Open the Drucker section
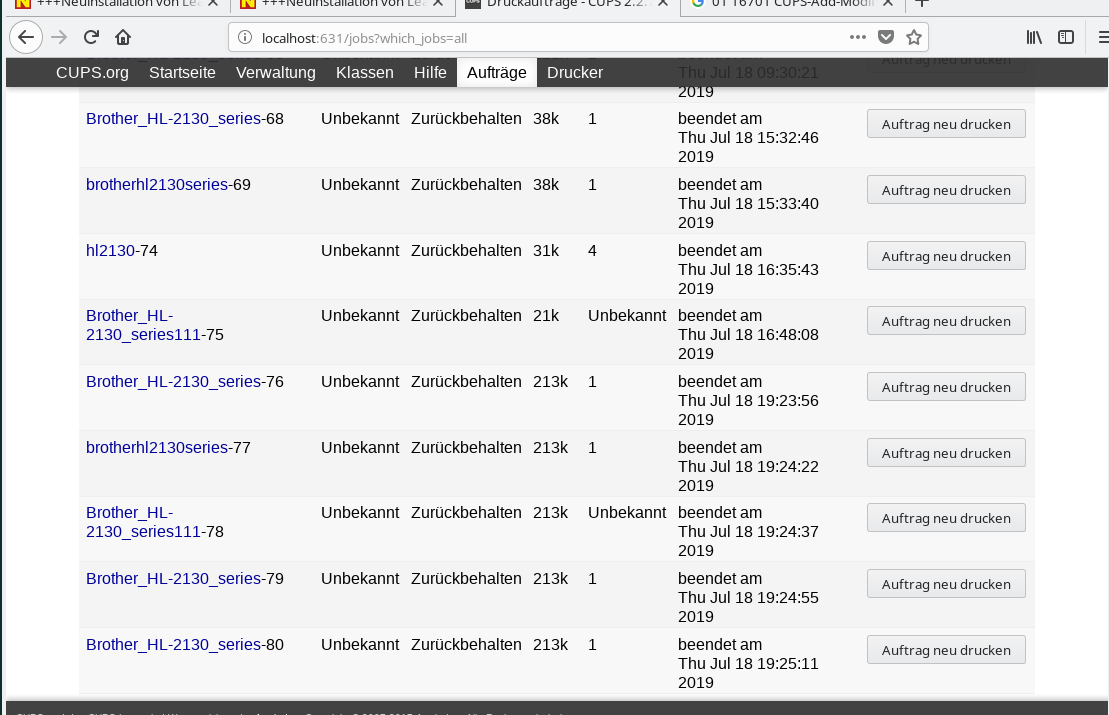The image size is (1109, 715). (575, 73)
